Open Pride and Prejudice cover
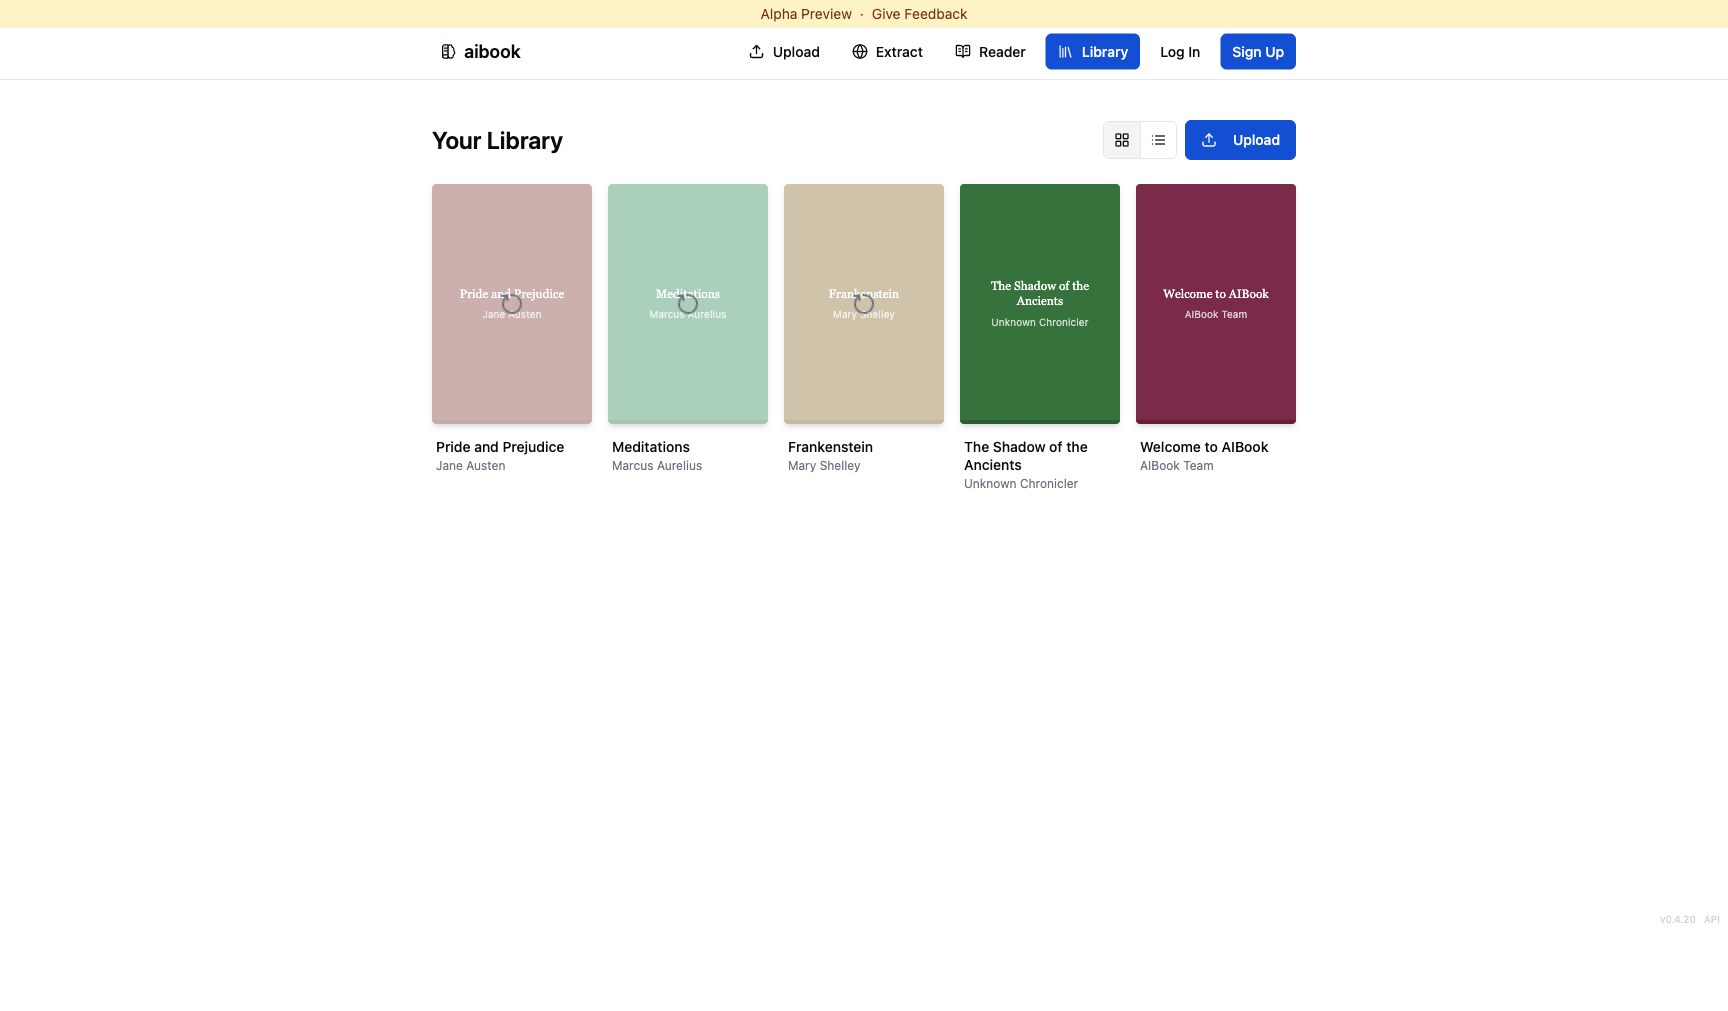The height and width of the screenshot is (1011, 1728). coord(512,304)
